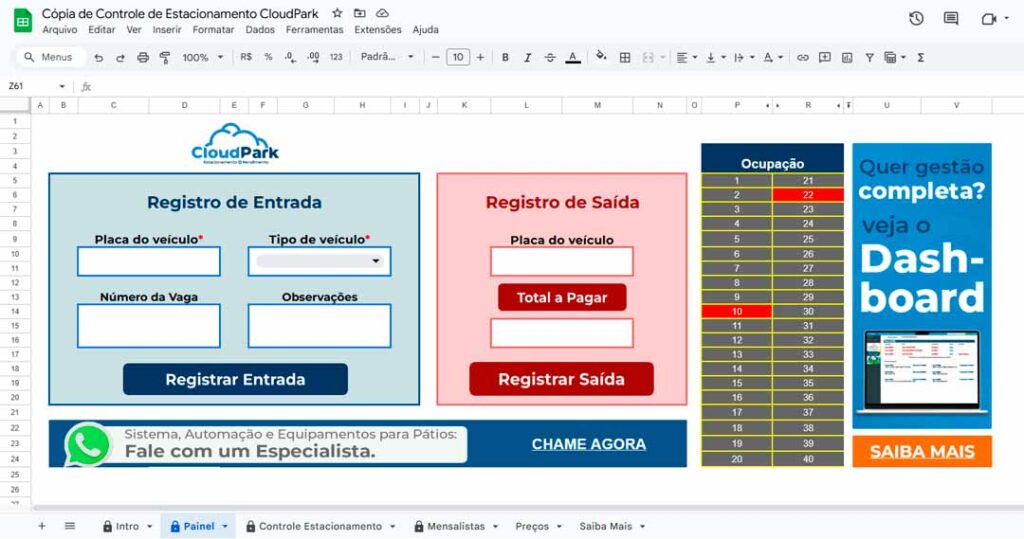Open the fill color bucket
This screenshot has height=539, width=1024.
(x=601, y=57)
